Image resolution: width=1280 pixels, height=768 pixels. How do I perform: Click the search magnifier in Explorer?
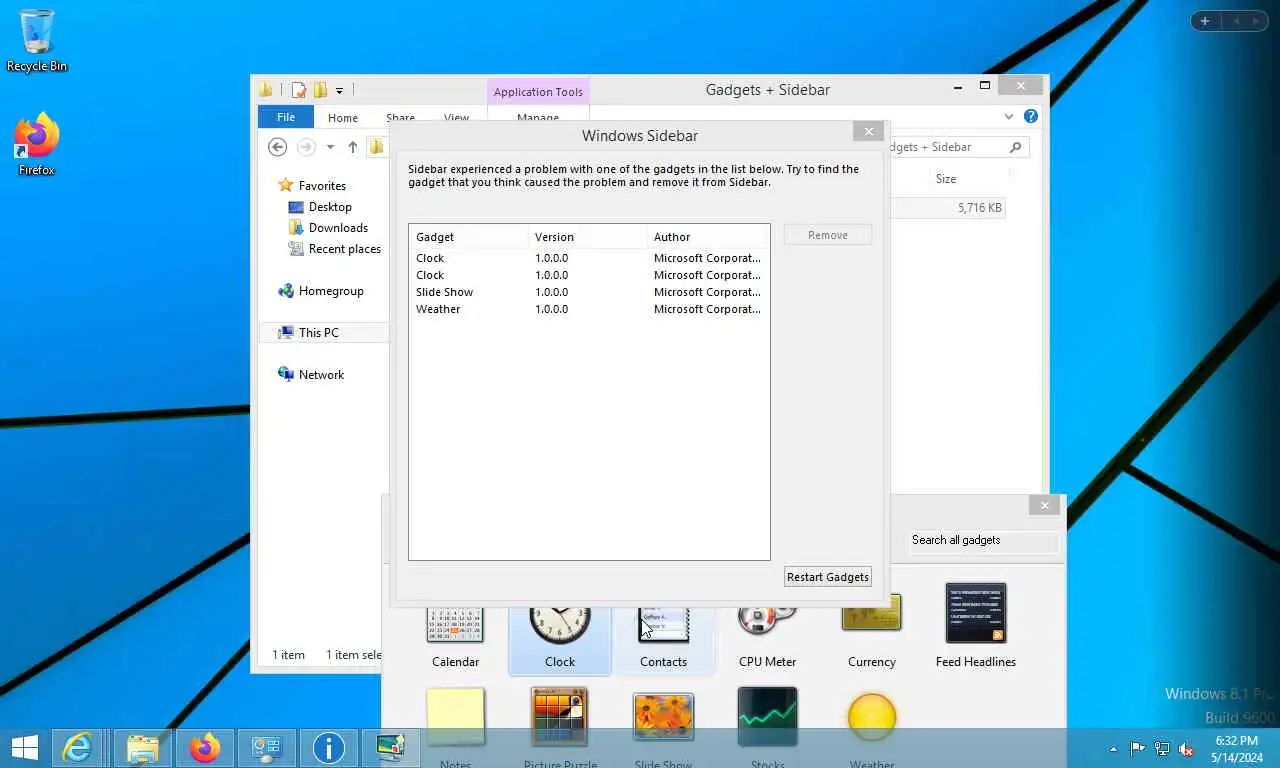point(1015,147)
